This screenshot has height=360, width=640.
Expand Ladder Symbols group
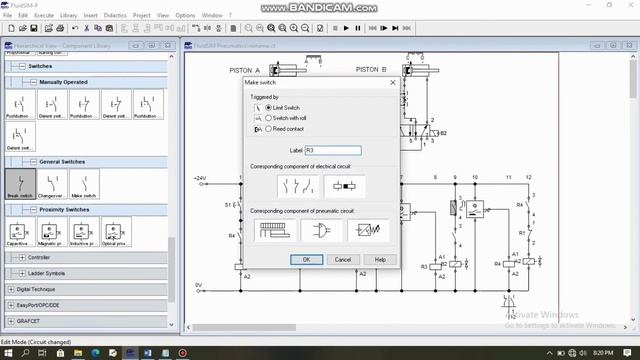[x=22, y=273]
